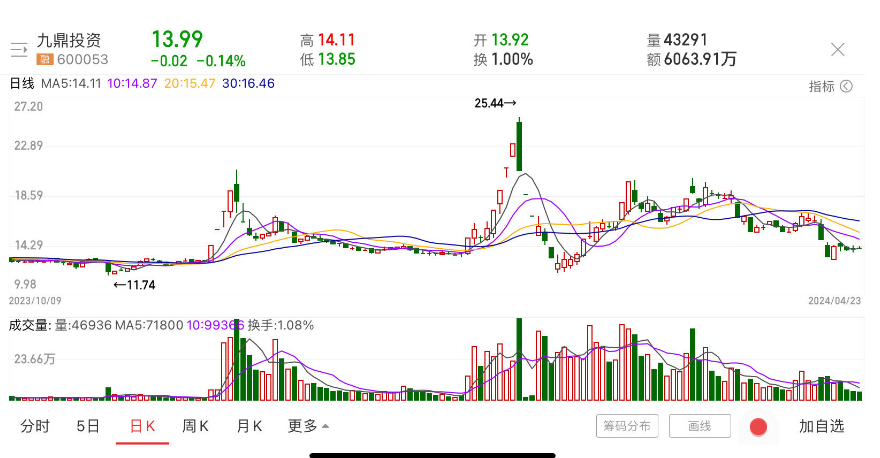Tap the 25.44 peak price marker
880x458 pixels.
tap(495, 102)
